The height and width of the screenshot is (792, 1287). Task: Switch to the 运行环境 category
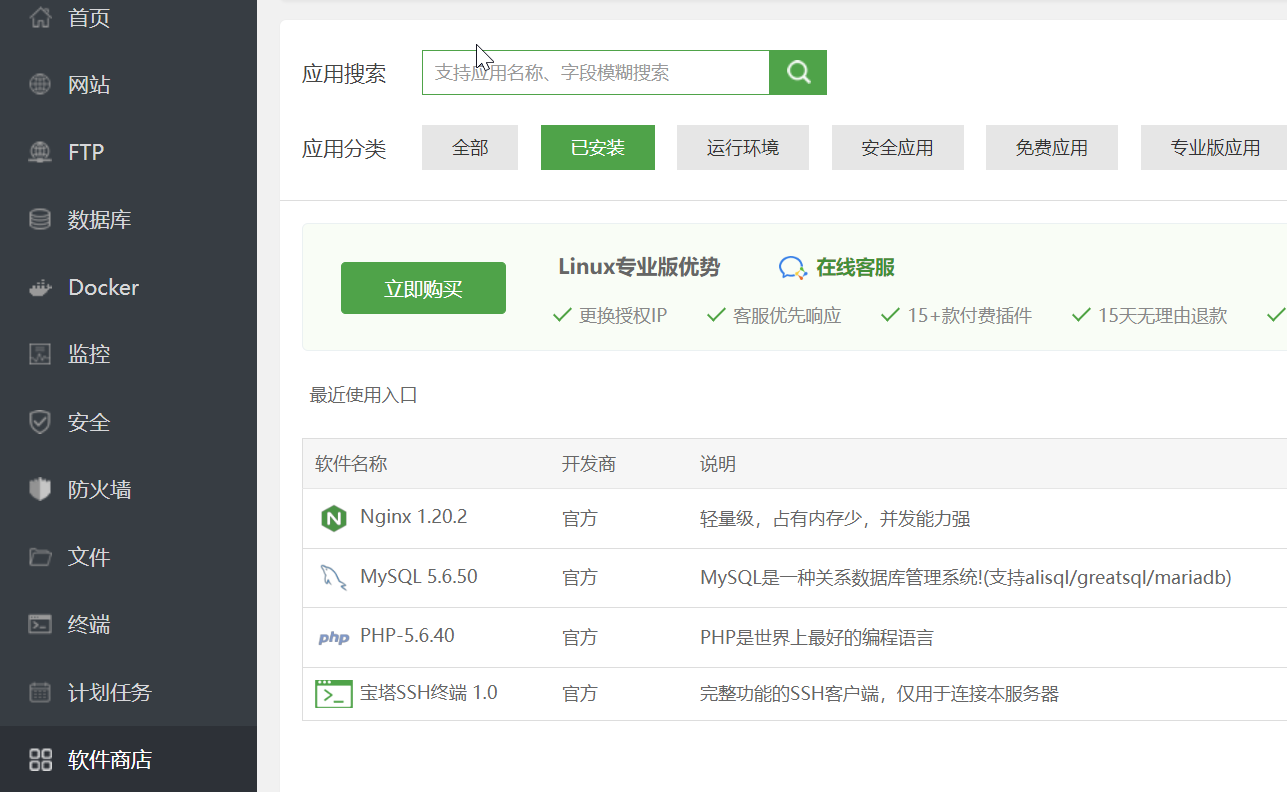(x=743, y=148)
